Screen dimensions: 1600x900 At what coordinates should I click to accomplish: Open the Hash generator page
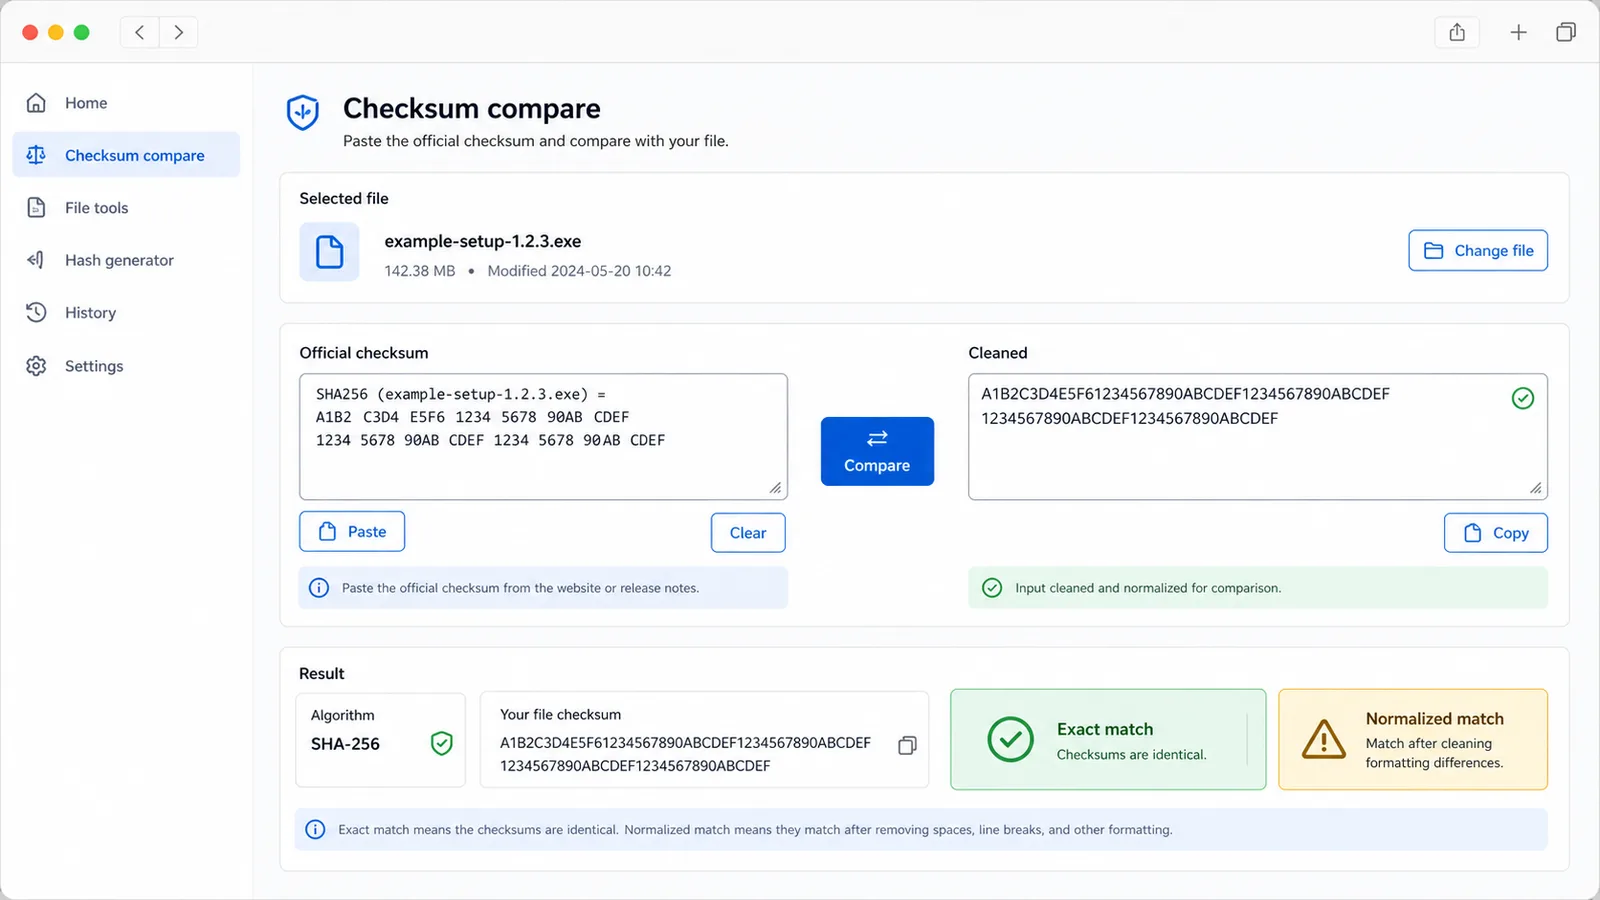(126, 260)
